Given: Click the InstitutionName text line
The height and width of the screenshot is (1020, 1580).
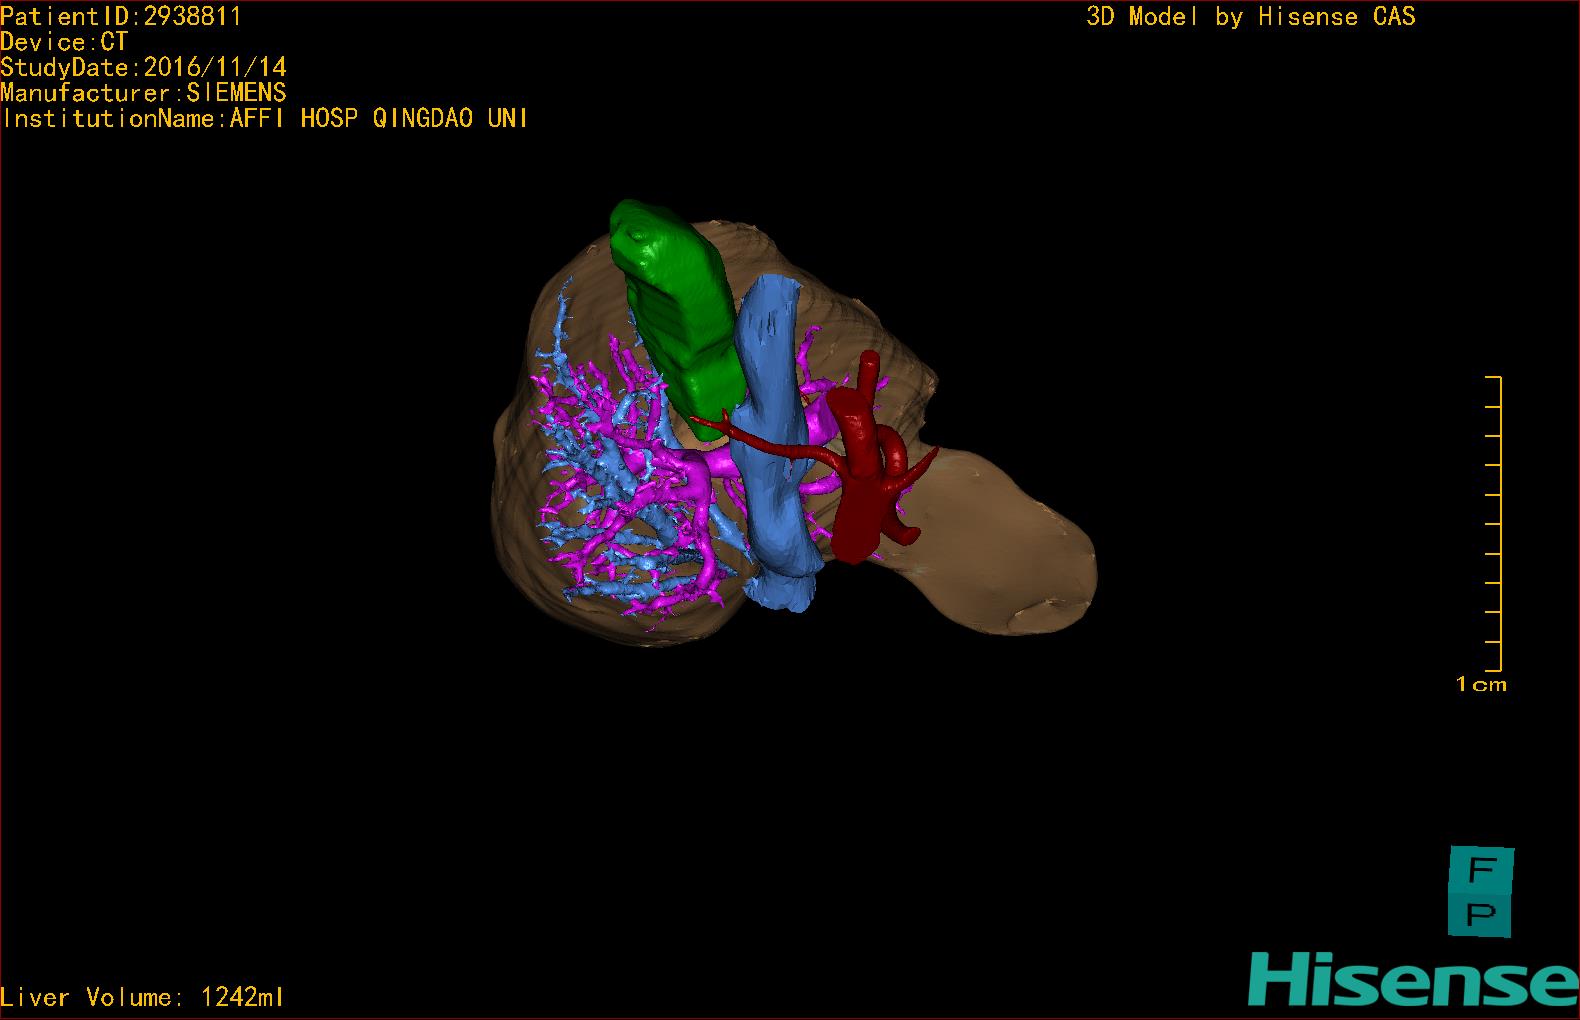Looking at the screenshot, I should [x=265, y=118].
